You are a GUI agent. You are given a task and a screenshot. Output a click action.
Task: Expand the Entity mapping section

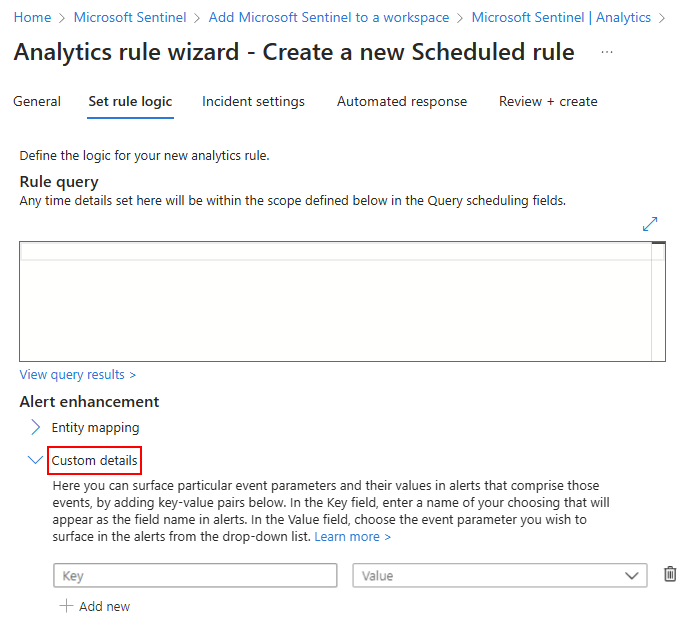(36, 427)
